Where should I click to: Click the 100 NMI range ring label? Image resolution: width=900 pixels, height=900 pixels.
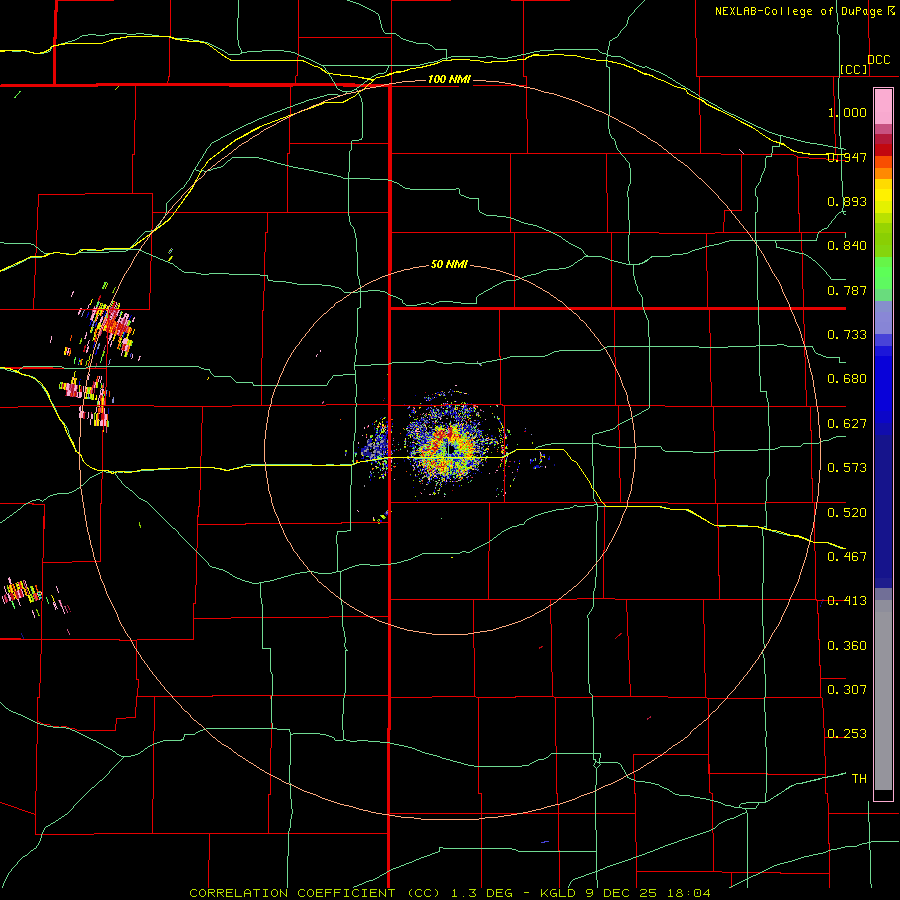(x=449, y=79)
